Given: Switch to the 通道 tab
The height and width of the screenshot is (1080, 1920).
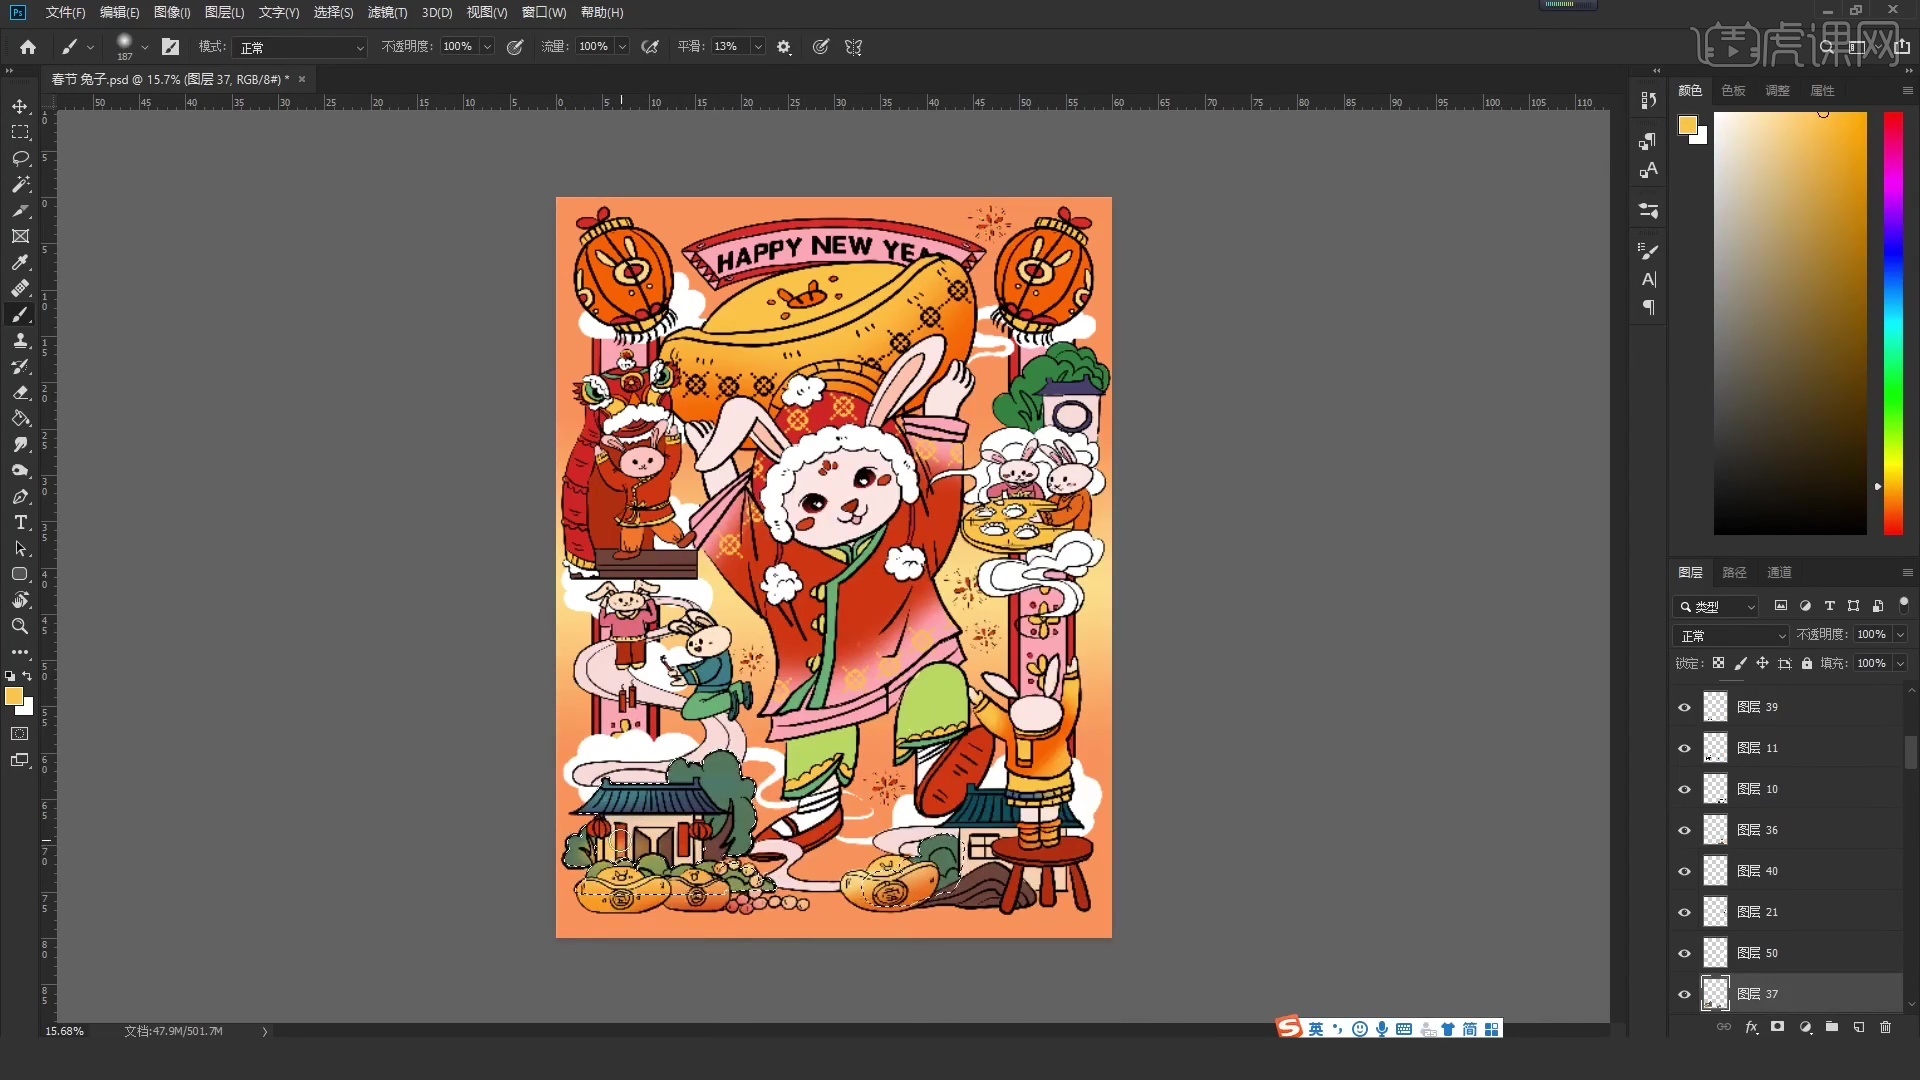Looking at the screenshot, I should (x=1779, y=572).
